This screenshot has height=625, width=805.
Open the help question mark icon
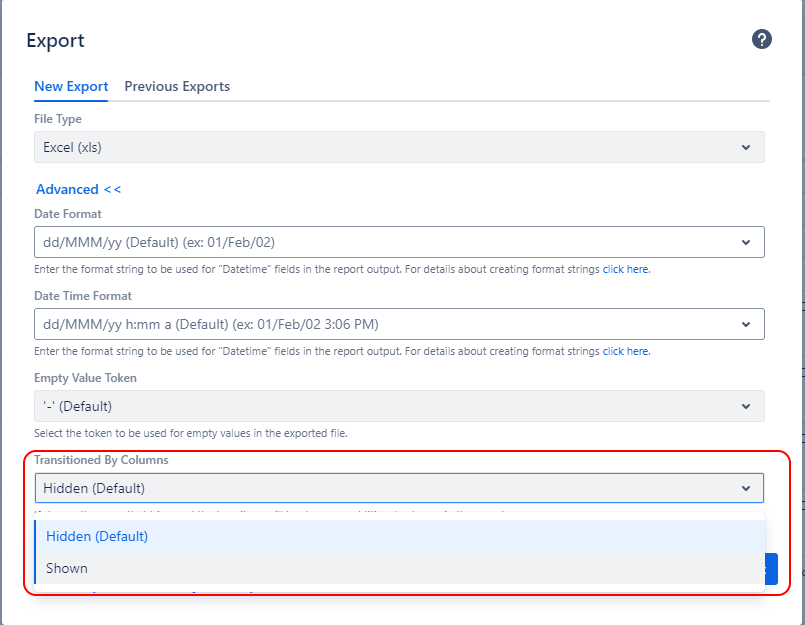coord(762,40)
